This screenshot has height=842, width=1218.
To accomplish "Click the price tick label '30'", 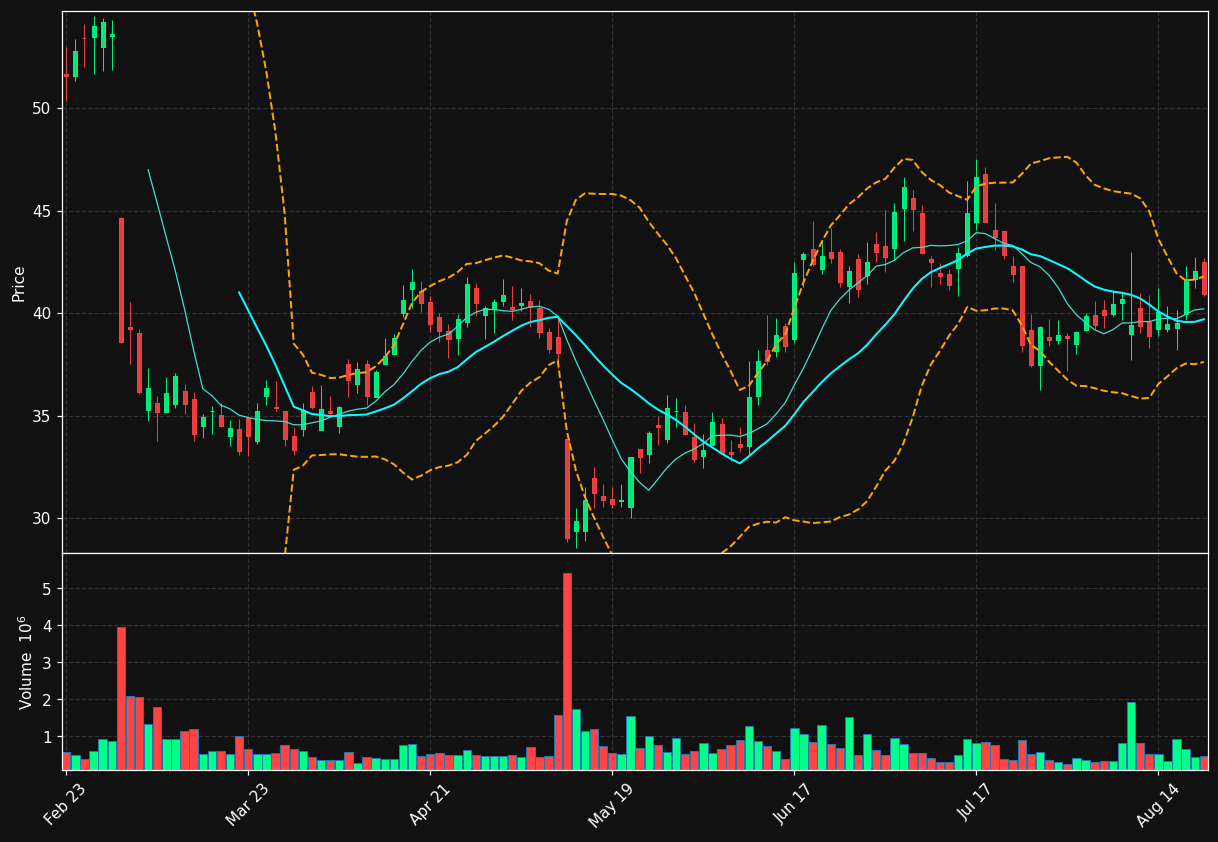I will pos(41,518).
